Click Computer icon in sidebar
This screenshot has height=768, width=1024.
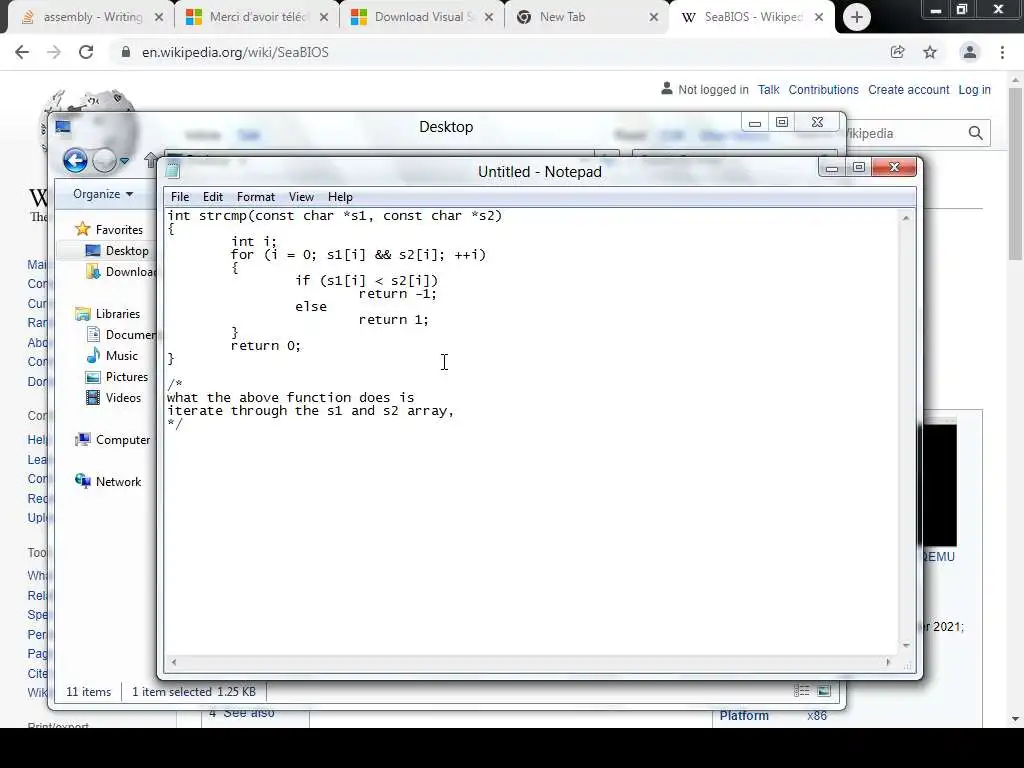point(82,440)
